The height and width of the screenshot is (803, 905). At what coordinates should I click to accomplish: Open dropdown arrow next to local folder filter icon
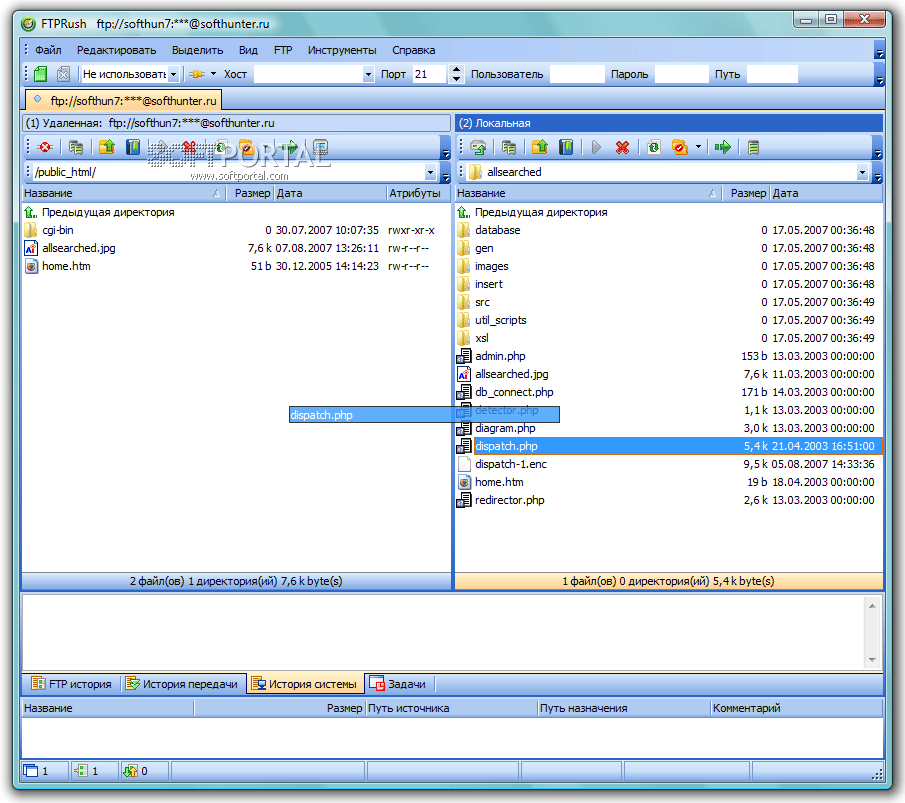(x=698, y=147)
